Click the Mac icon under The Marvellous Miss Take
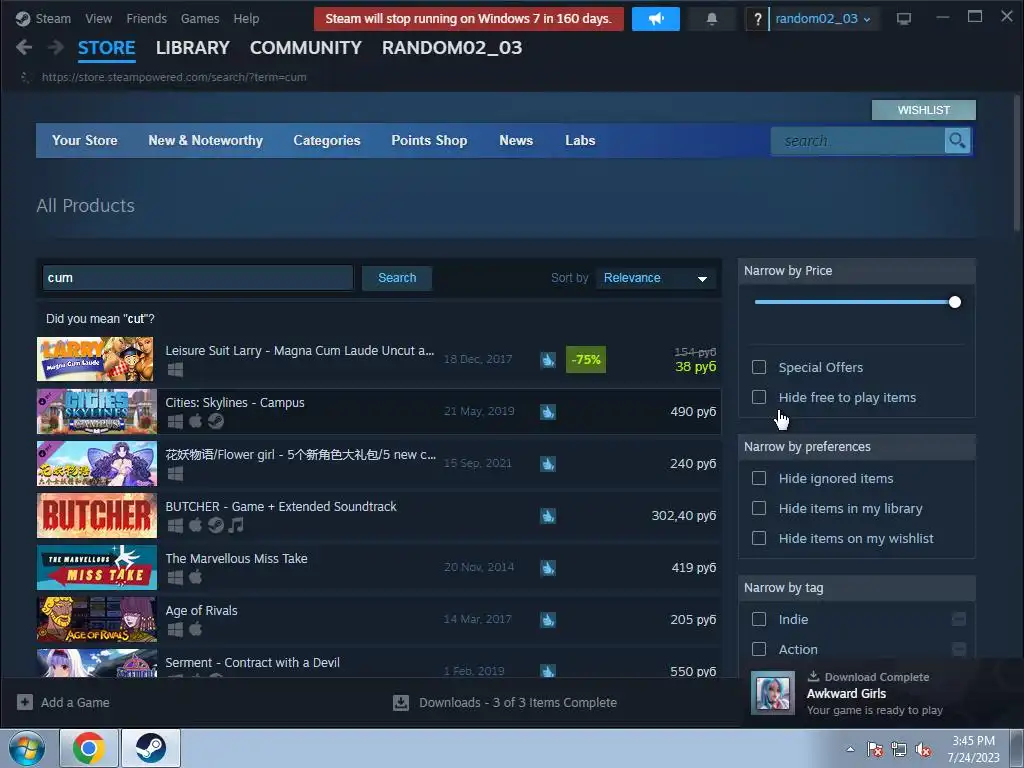Screen dimensions: 1024x768 click(x=195, y=577)
